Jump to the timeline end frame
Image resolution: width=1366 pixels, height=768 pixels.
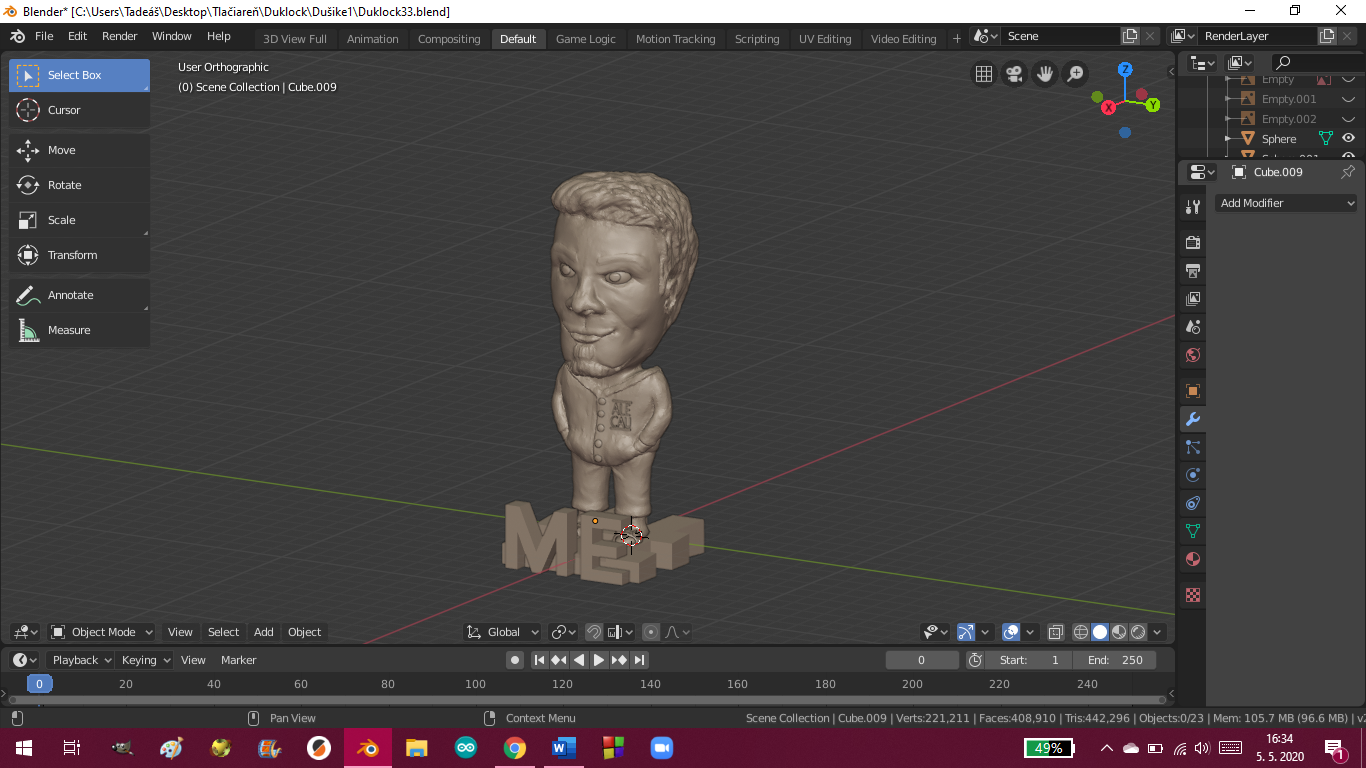coord(639,660)
